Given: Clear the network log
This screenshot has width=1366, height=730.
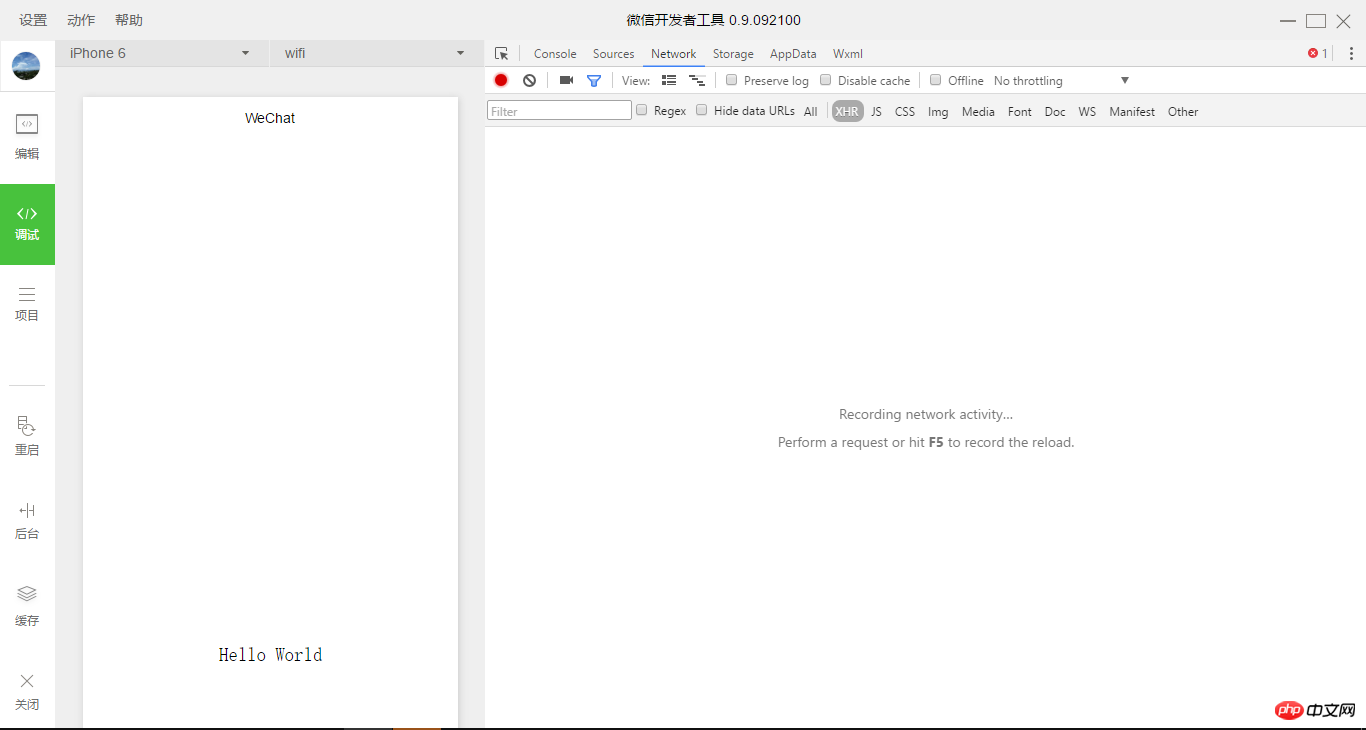Looking at the screenshot, I should [x=529, y=80].
